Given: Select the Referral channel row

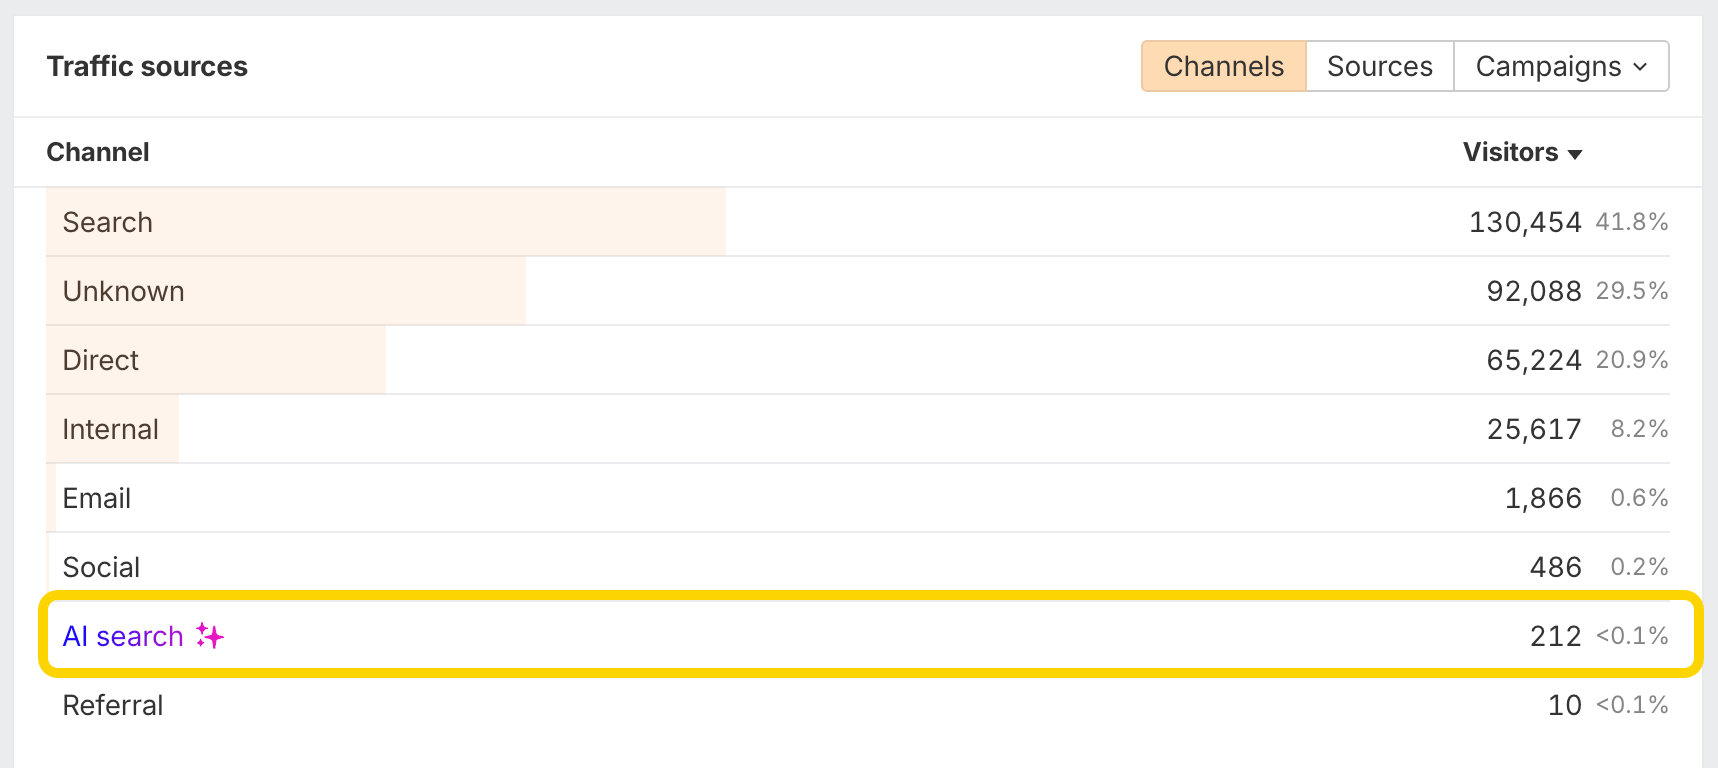Looking at the screenshot, I should 113,705.
